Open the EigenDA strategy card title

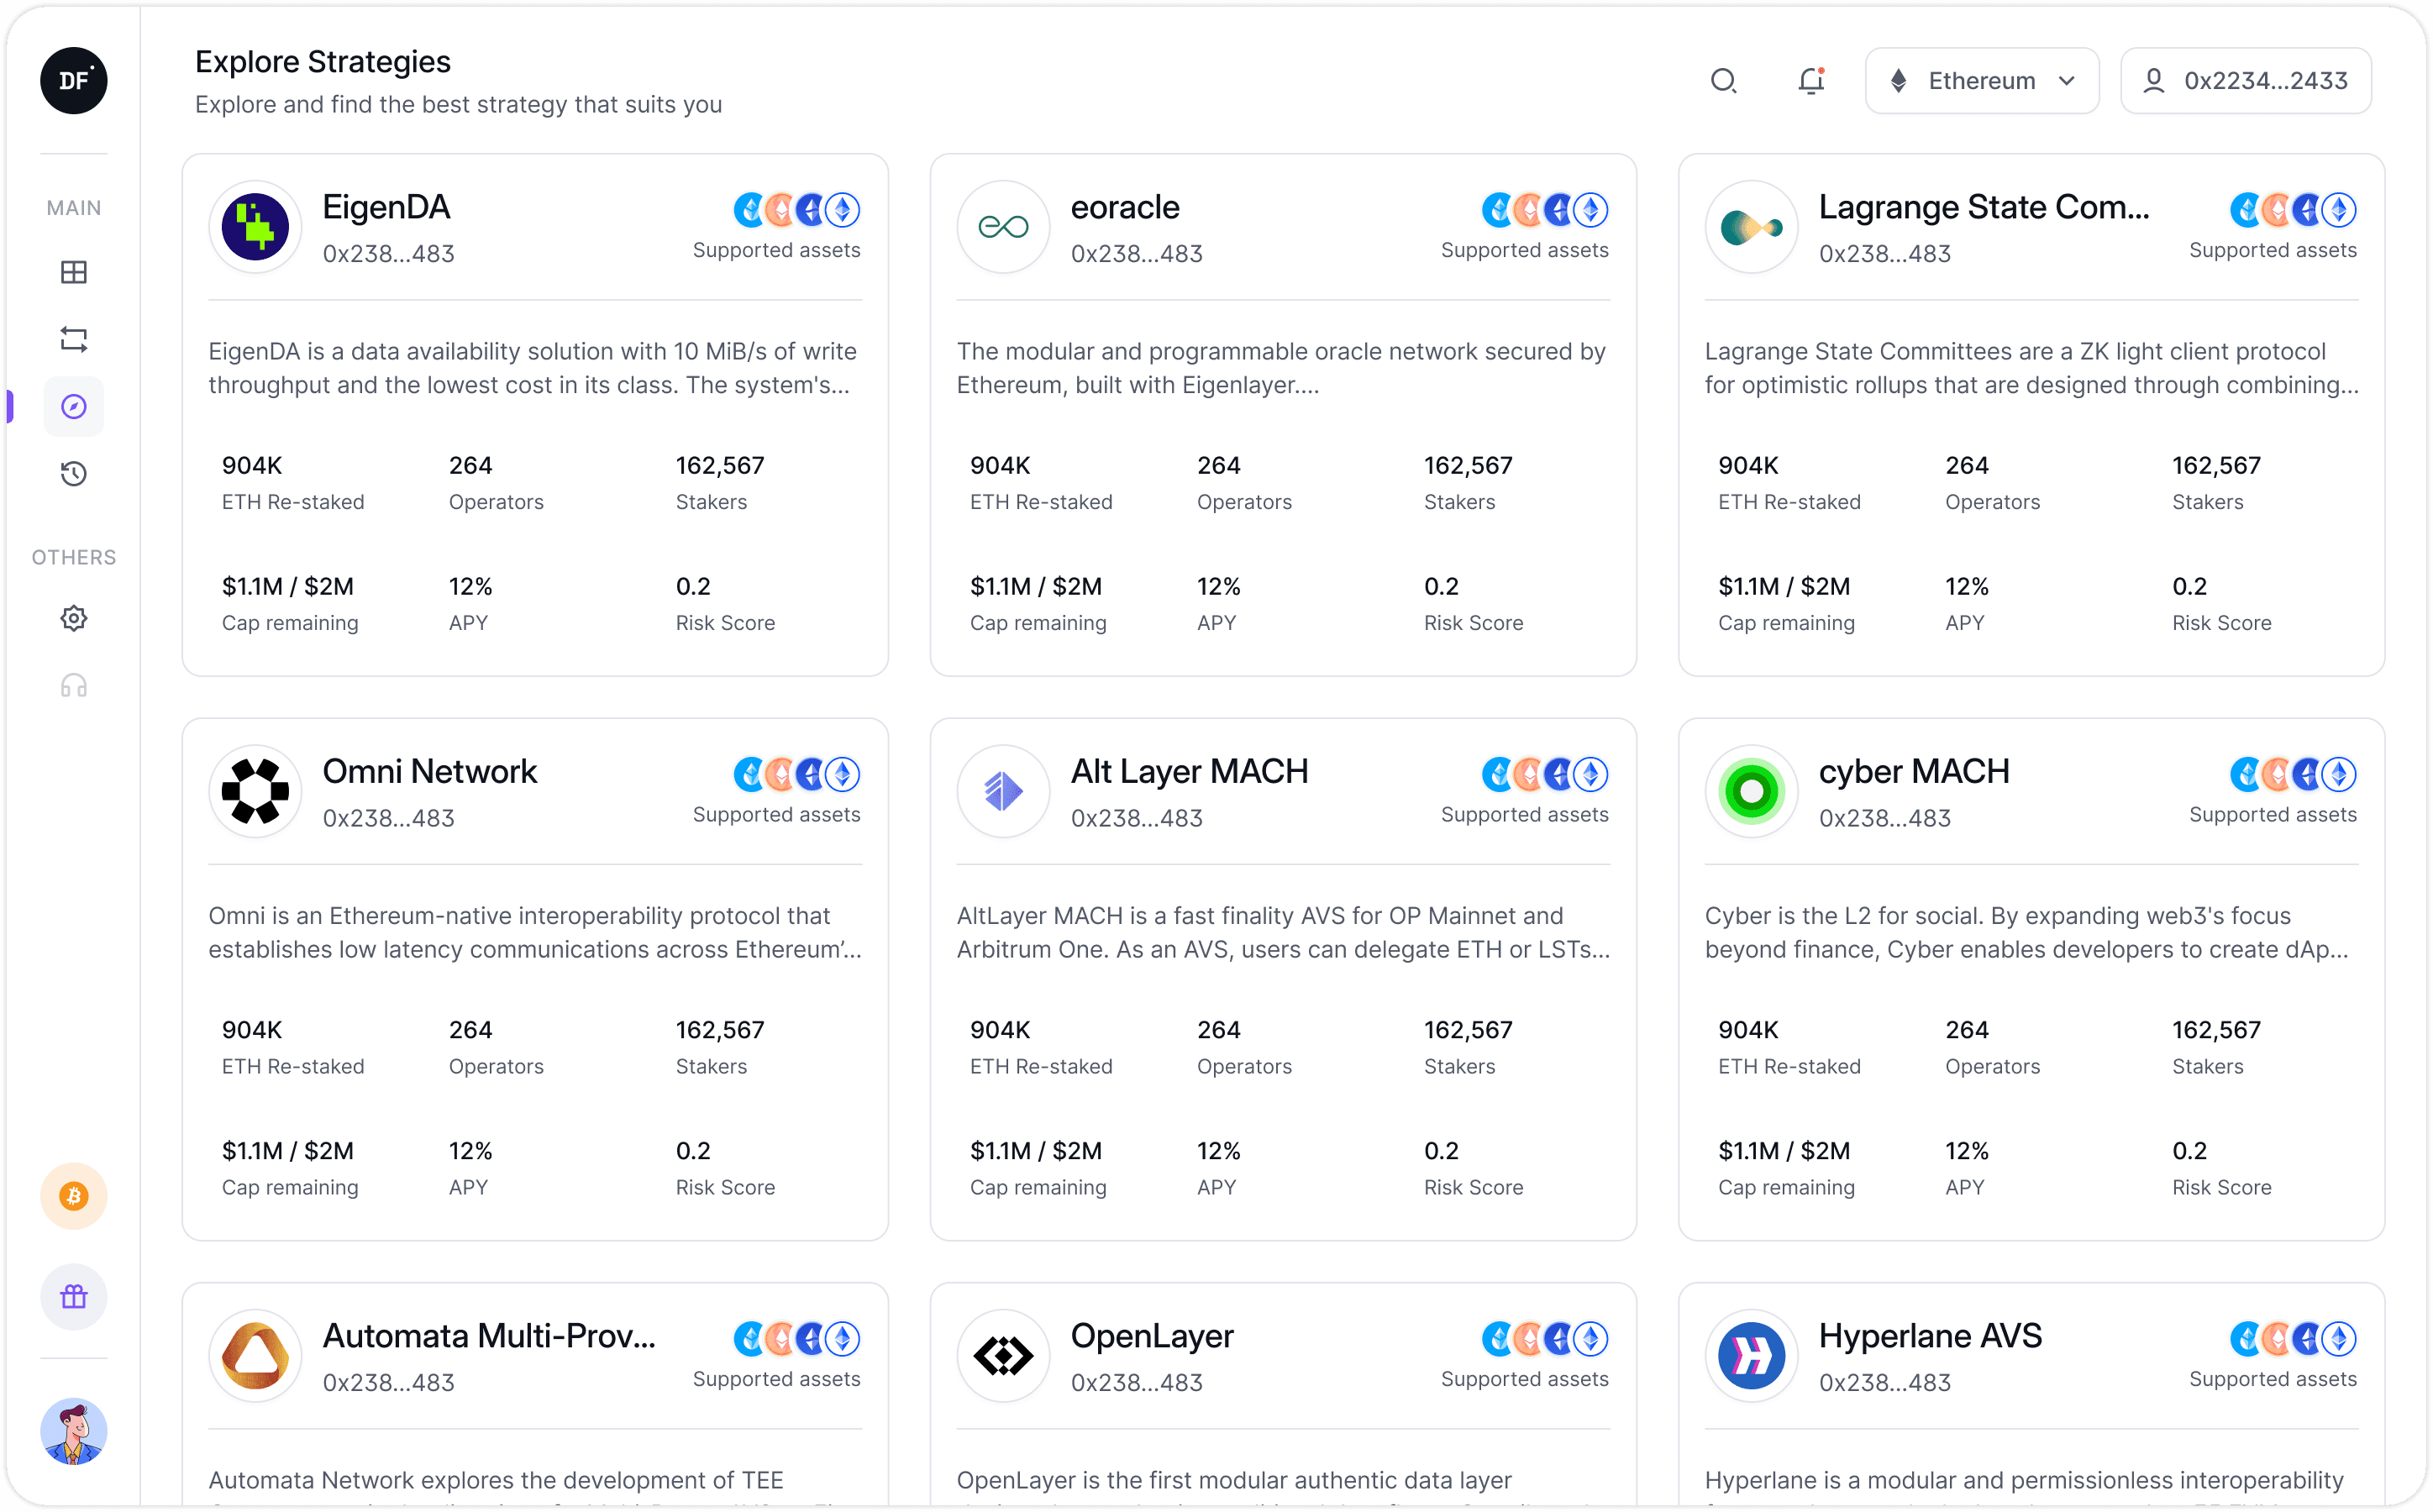386,207
